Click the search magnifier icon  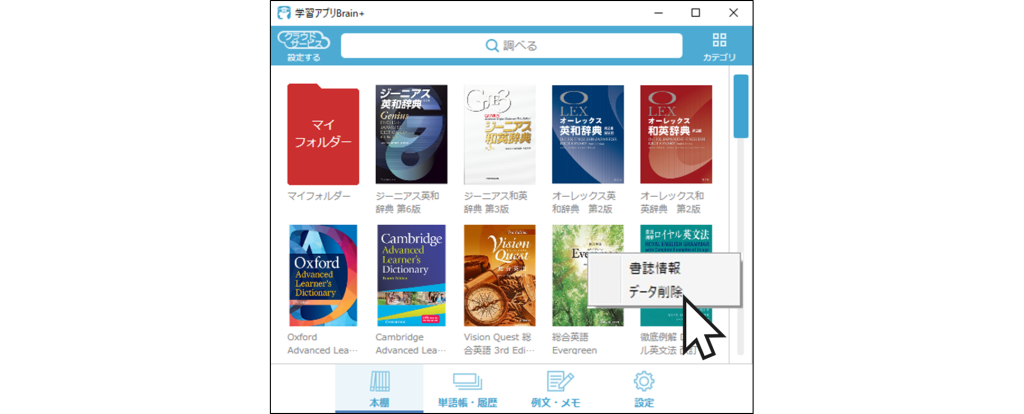point(492,46)
